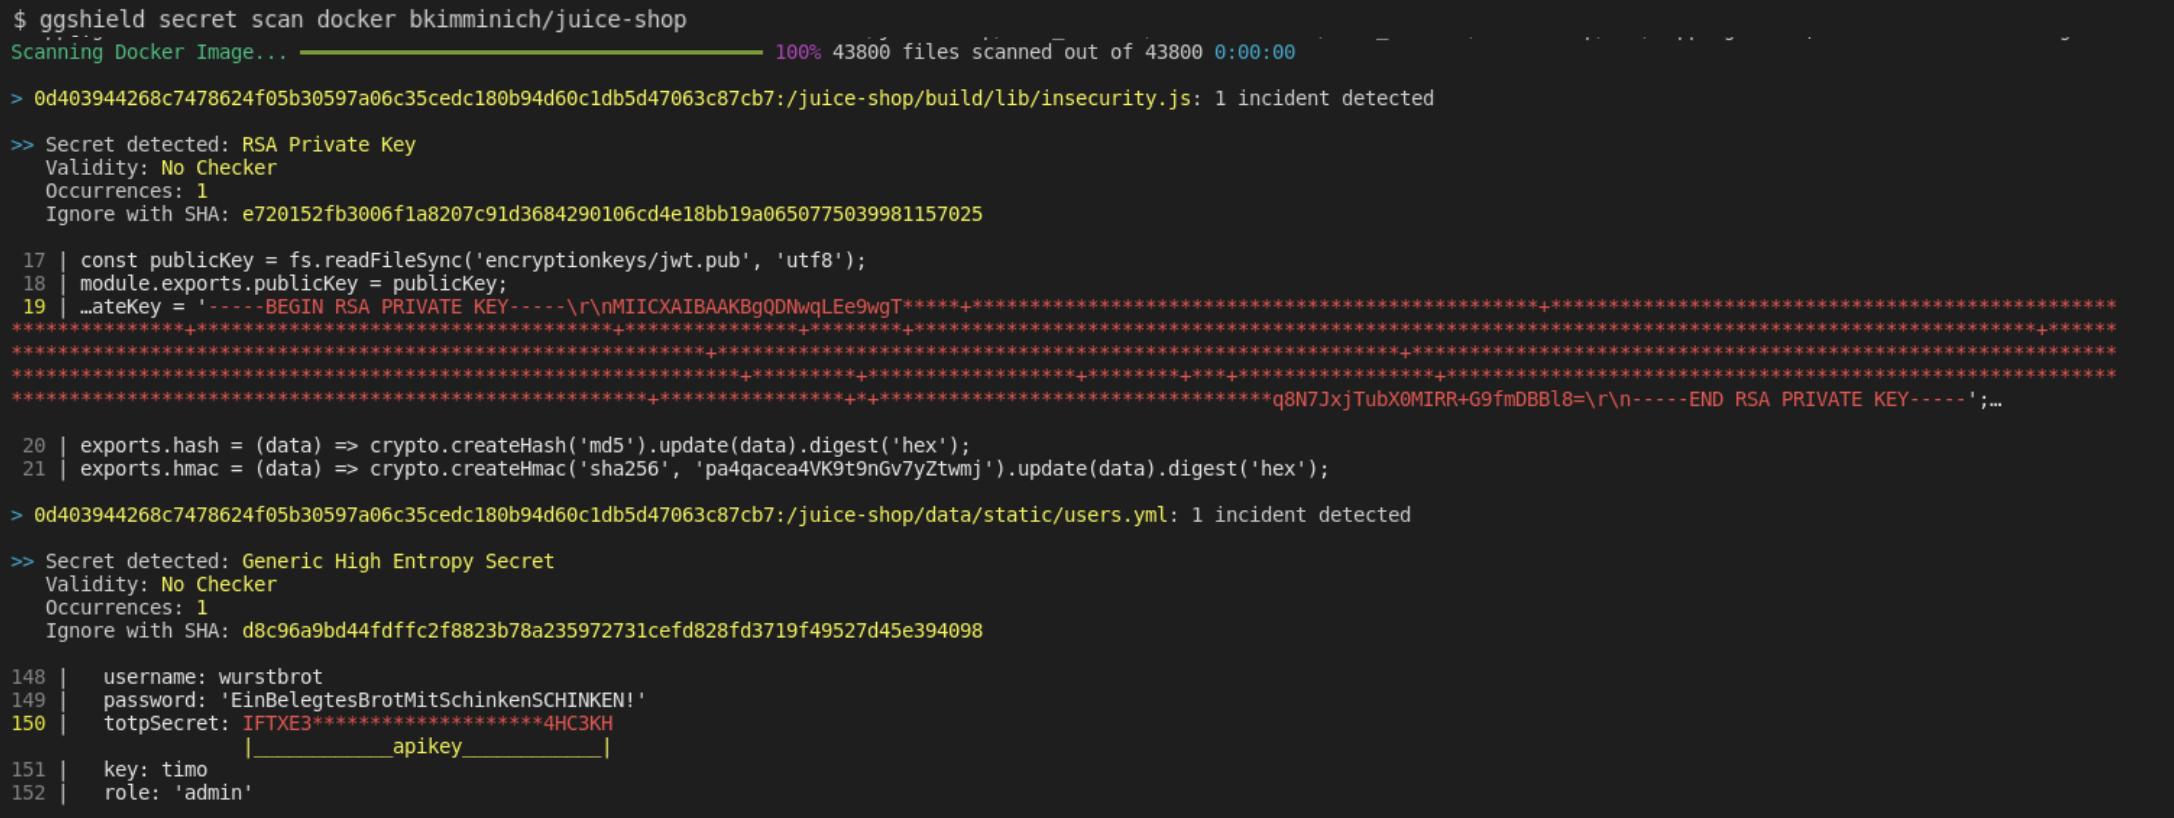Viewport: 2174px width, 818px height.
Task: Click the '>>' marker before RSA Private Key
Action: coord(22,145)
